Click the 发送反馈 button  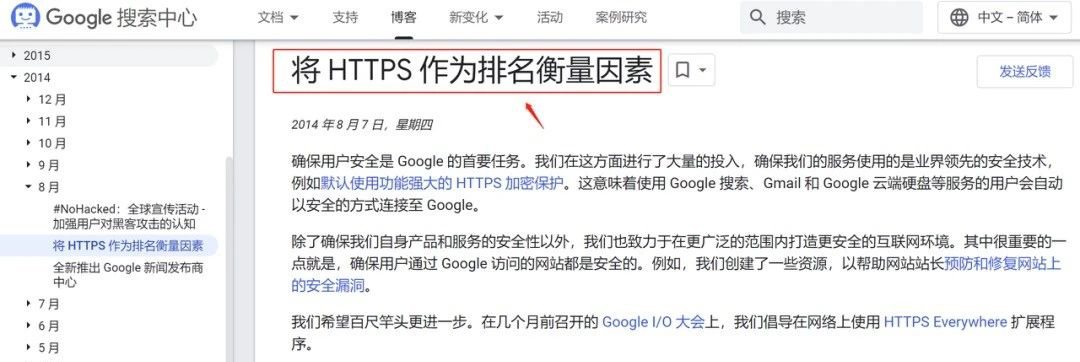1025,72
